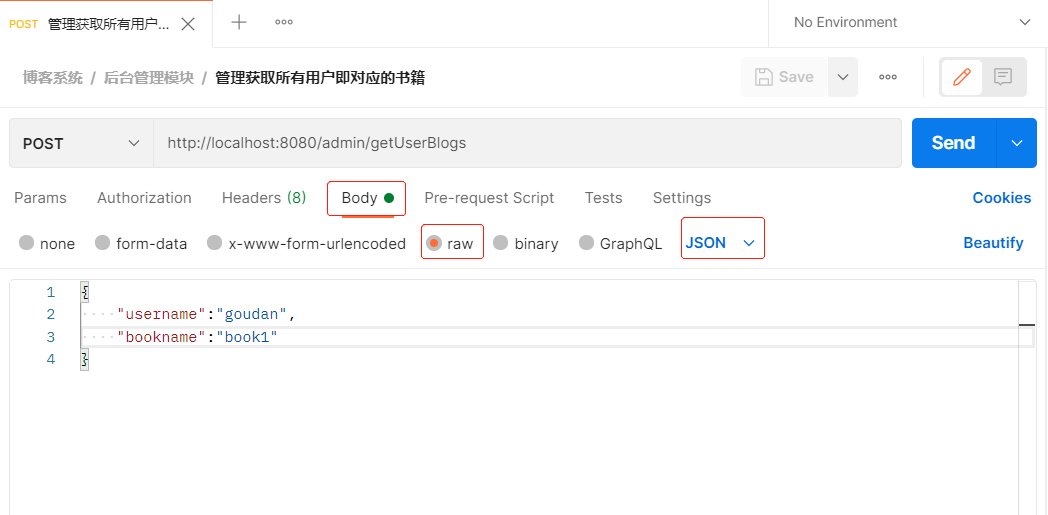Close the current request tab
The image size is (1048, 515).
pyautogui.click(x=188, y=24)
